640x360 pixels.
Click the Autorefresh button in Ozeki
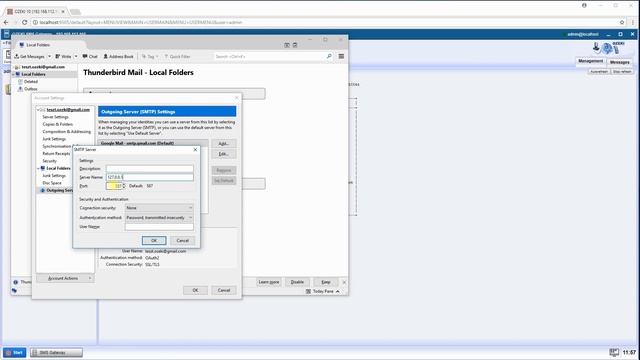tap(599, 71)
